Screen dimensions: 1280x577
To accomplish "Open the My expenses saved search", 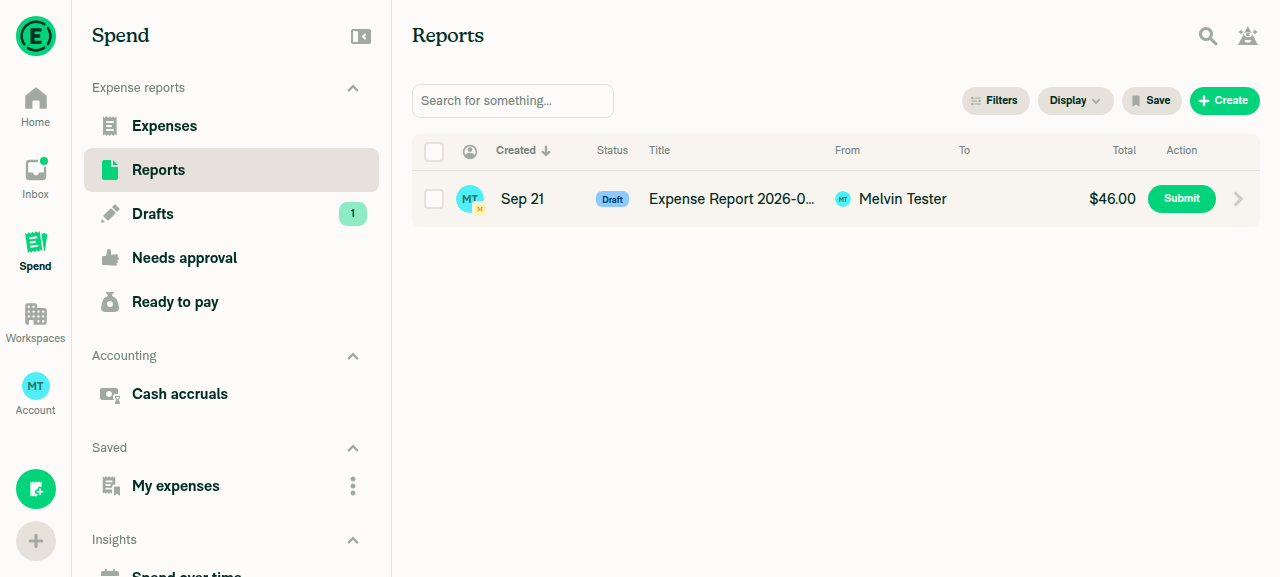I will [231, 486].
